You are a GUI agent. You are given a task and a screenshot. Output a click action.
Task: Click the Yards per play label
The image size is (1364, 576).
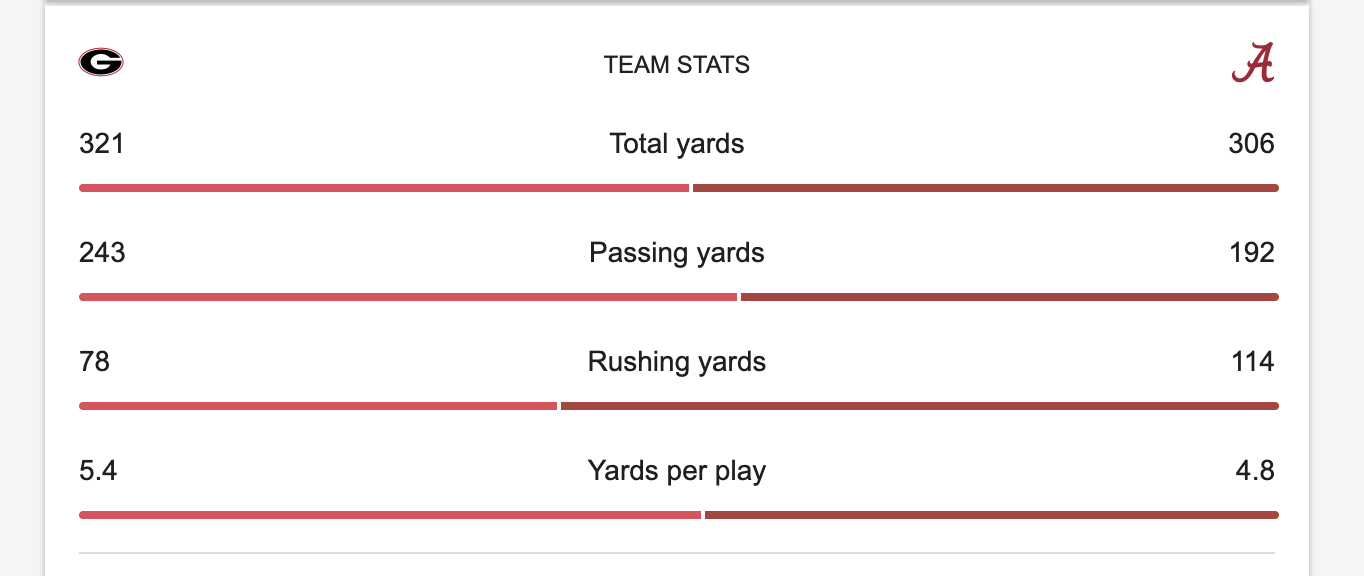(x=677, y=470)
